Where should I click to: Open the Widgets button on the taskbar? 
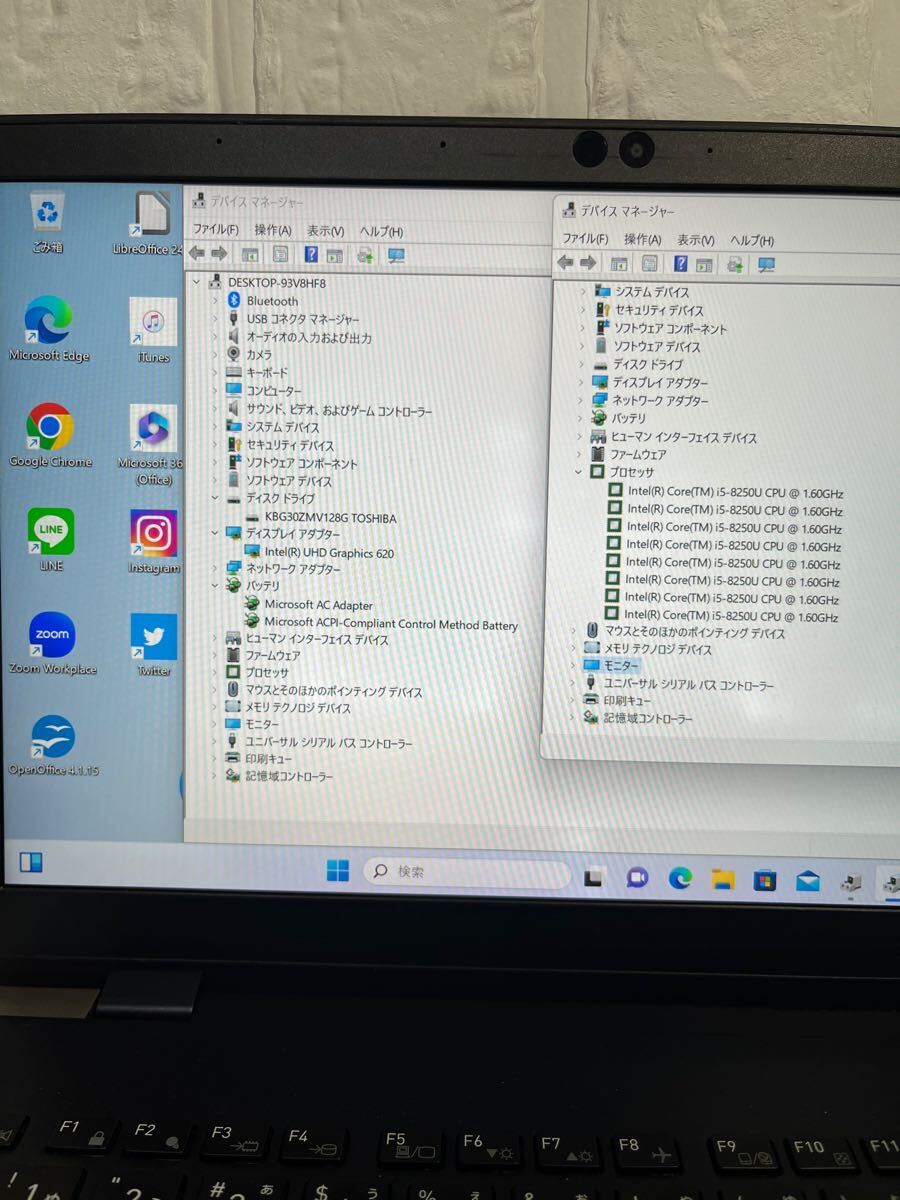[x=31, y=862]
